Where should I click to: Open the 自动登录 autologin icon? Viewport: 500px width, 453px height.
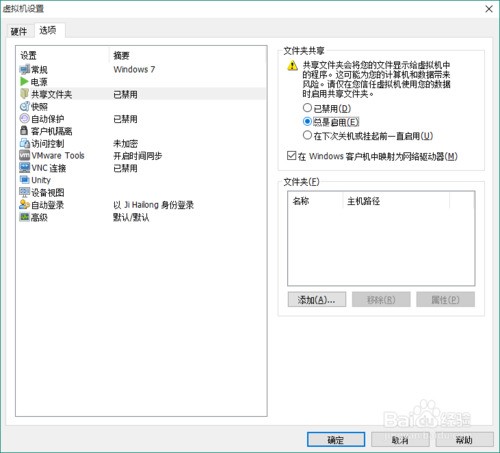point(25,205)
